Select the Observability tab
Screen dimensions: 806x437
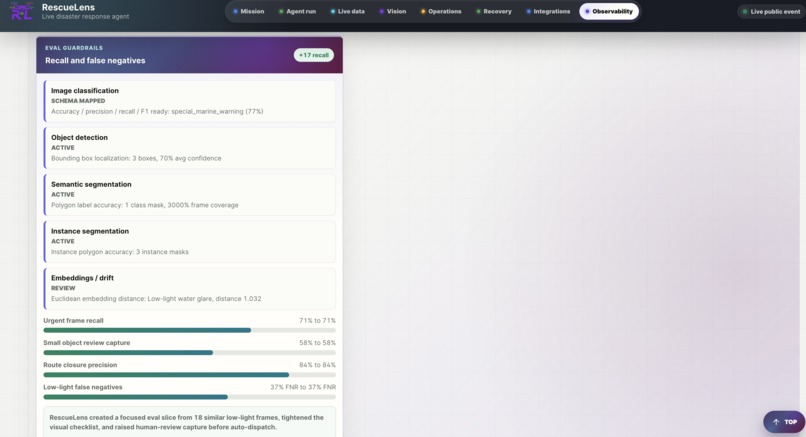point(609,11)
